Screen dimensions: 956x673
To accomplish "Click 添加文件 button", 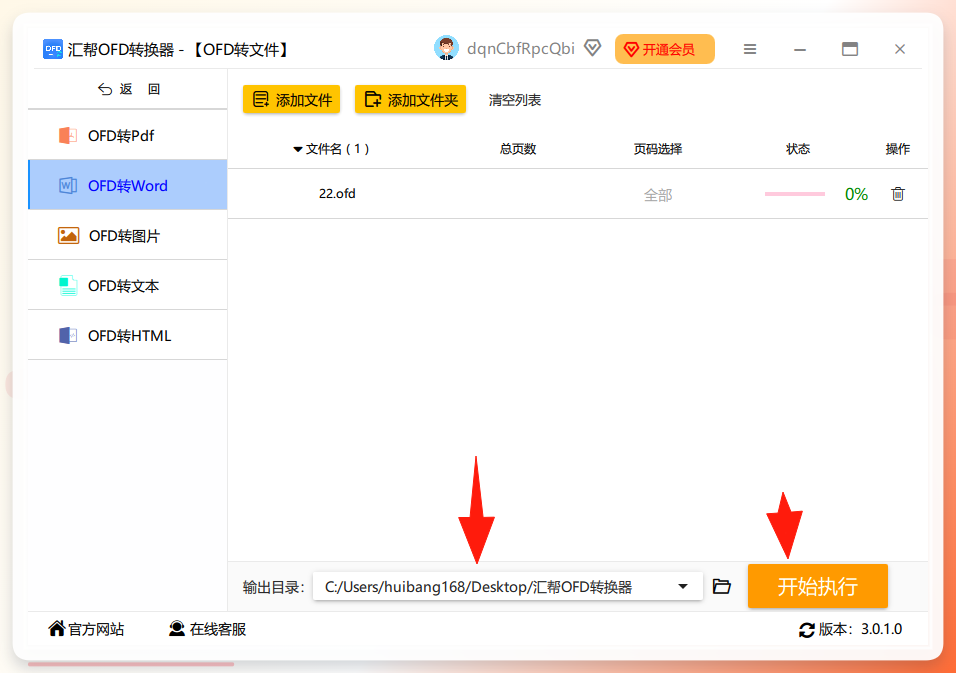I will 291,99.
